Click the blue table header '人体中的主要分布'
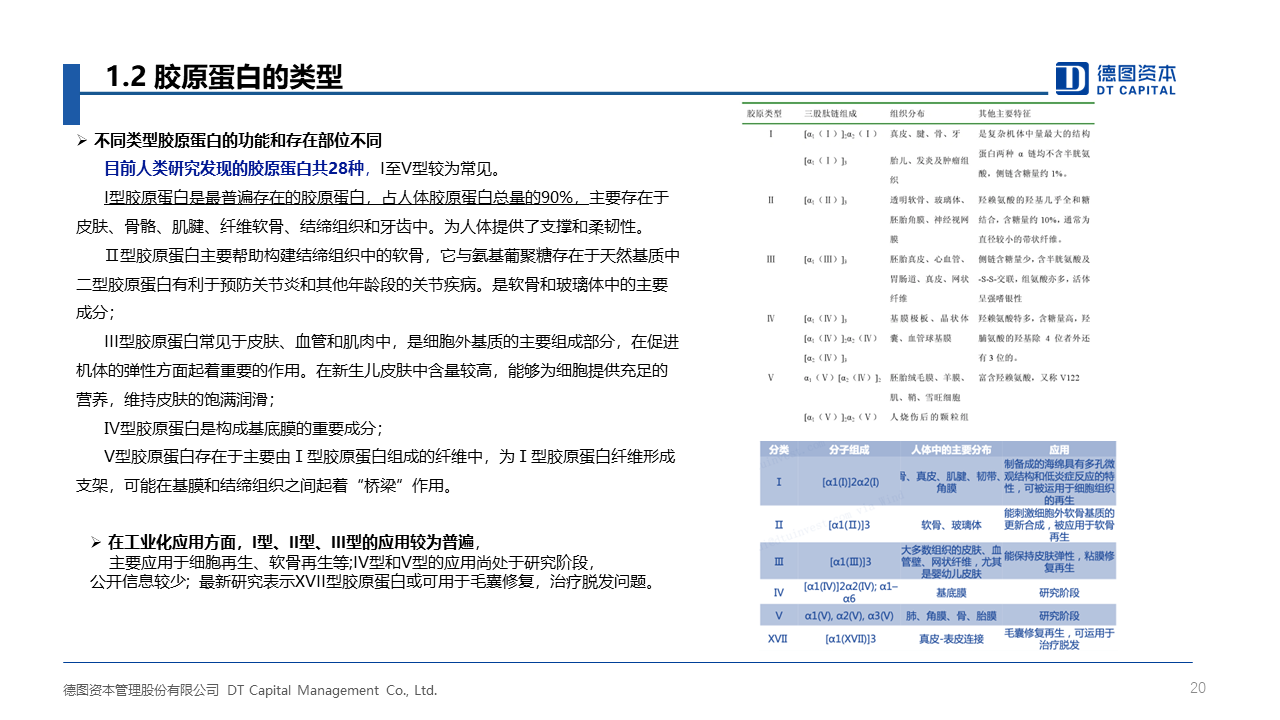Image resolution: width=1280 pixels, height=720 pixels. [951, 449]
